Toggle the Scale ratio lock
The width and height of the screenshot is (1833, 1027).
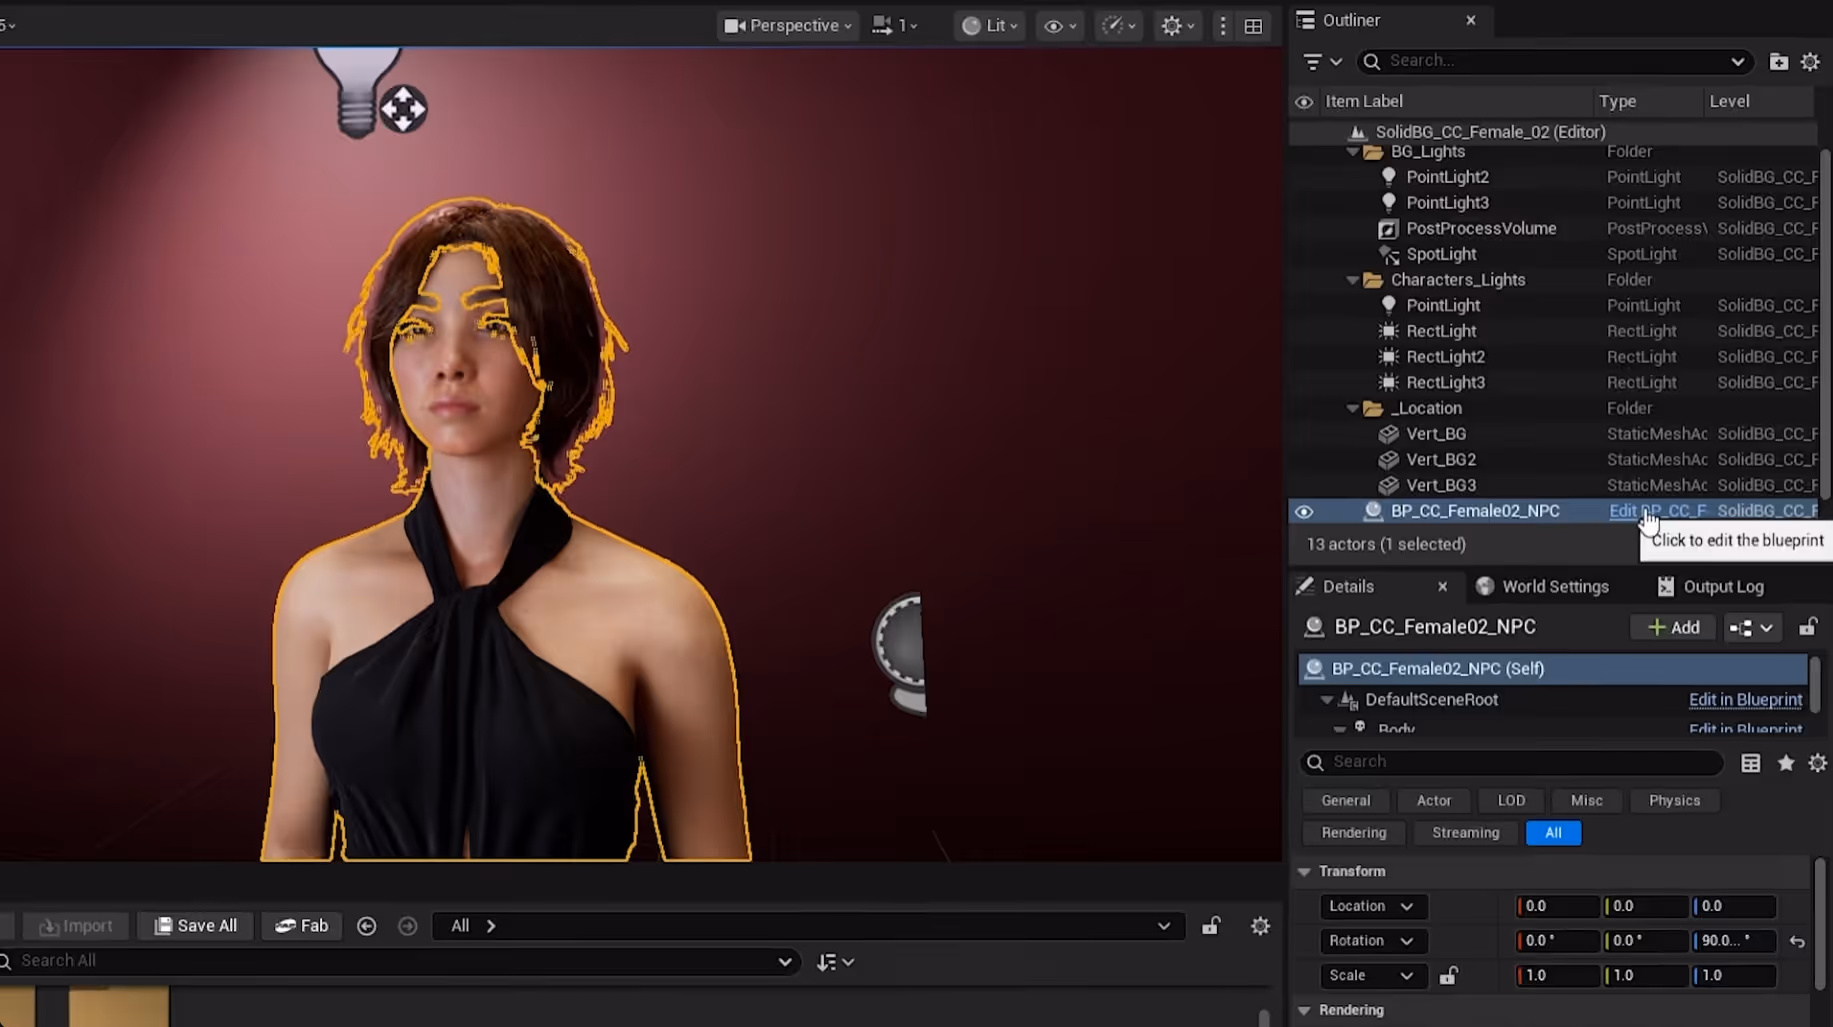(x=1448, y=976)
